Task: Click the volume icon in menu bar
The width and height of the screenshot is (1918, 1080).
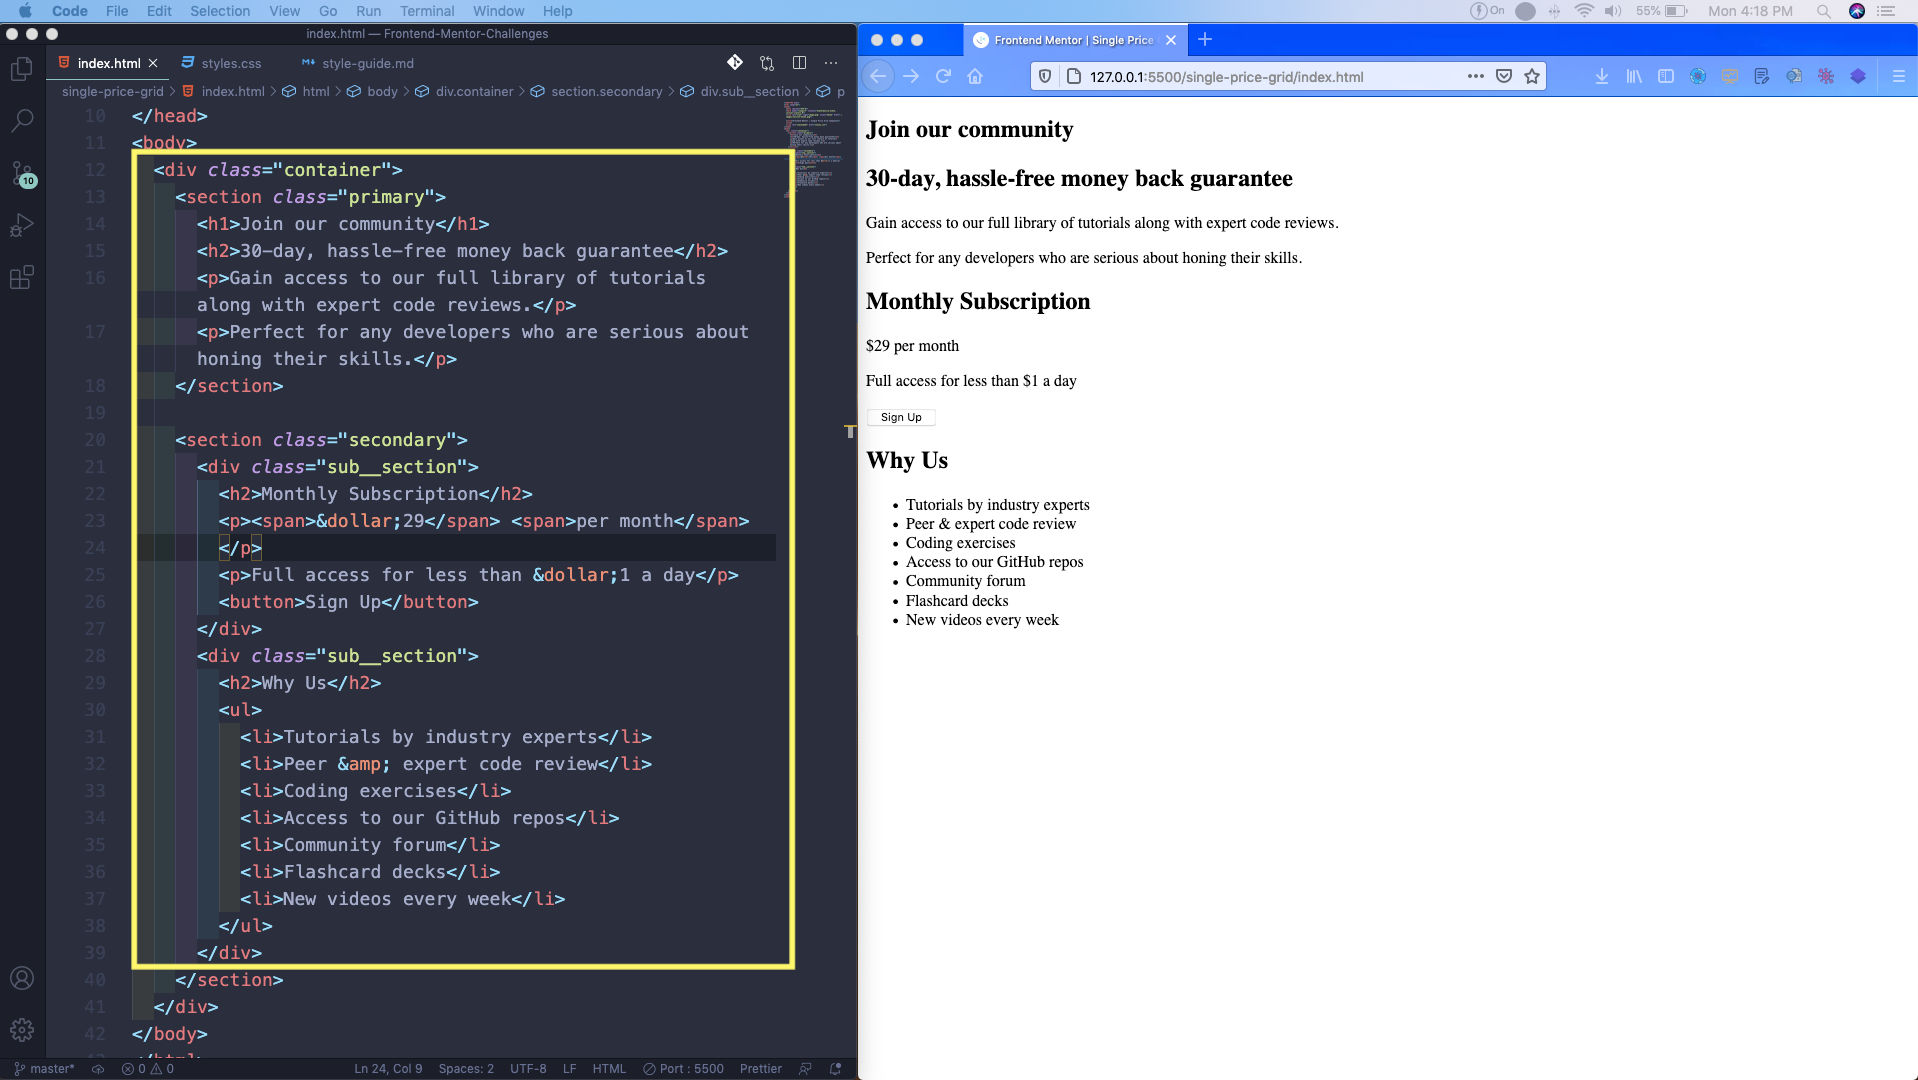Action: click(x=1613, y=11)
